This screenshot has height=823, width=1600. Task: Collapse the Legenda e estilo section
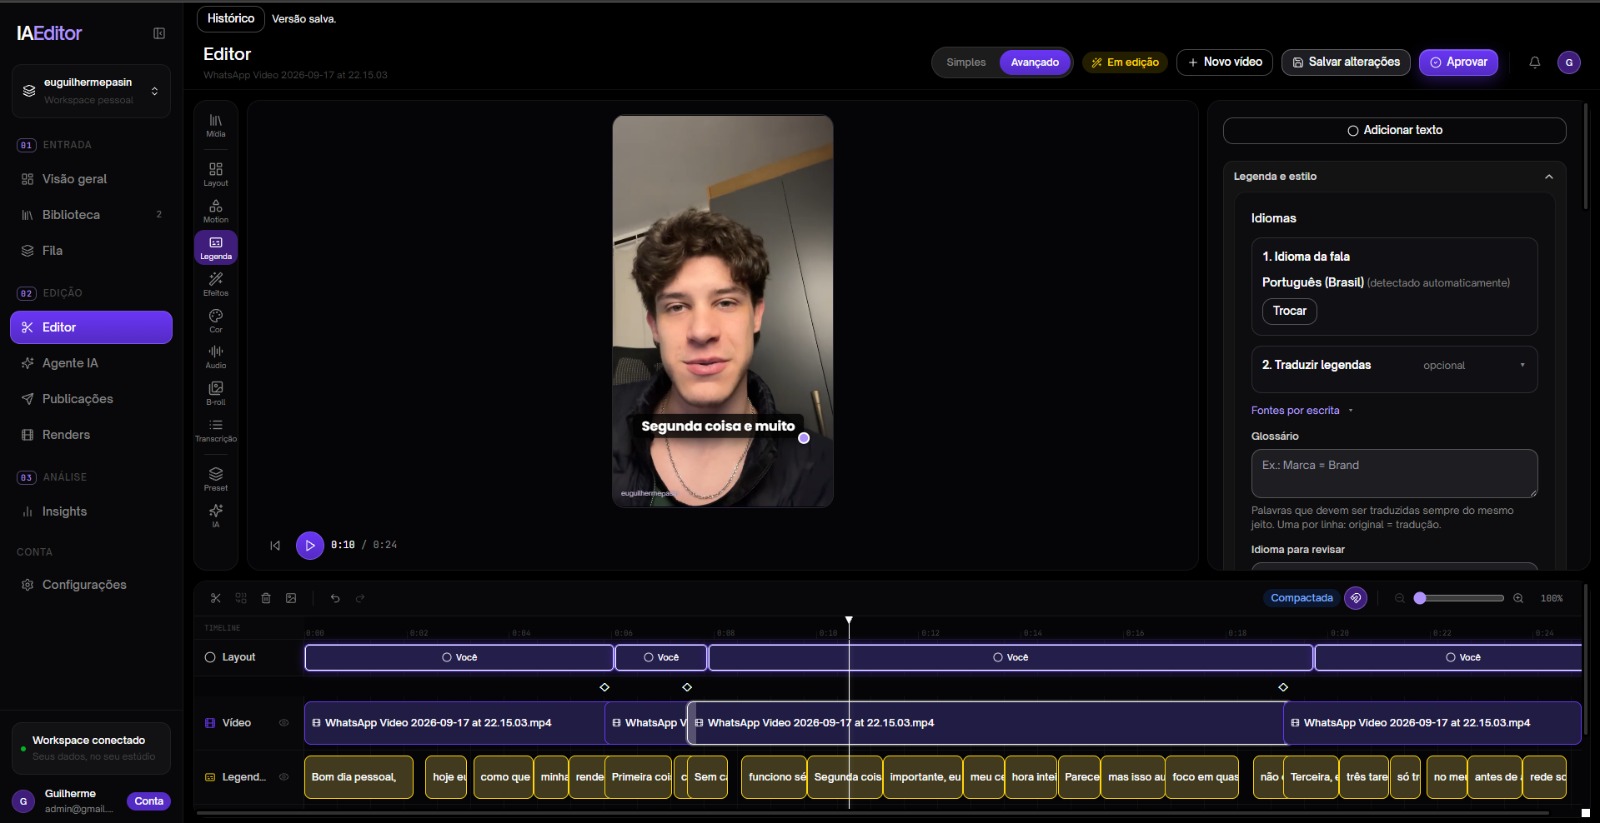[1548, 177]
